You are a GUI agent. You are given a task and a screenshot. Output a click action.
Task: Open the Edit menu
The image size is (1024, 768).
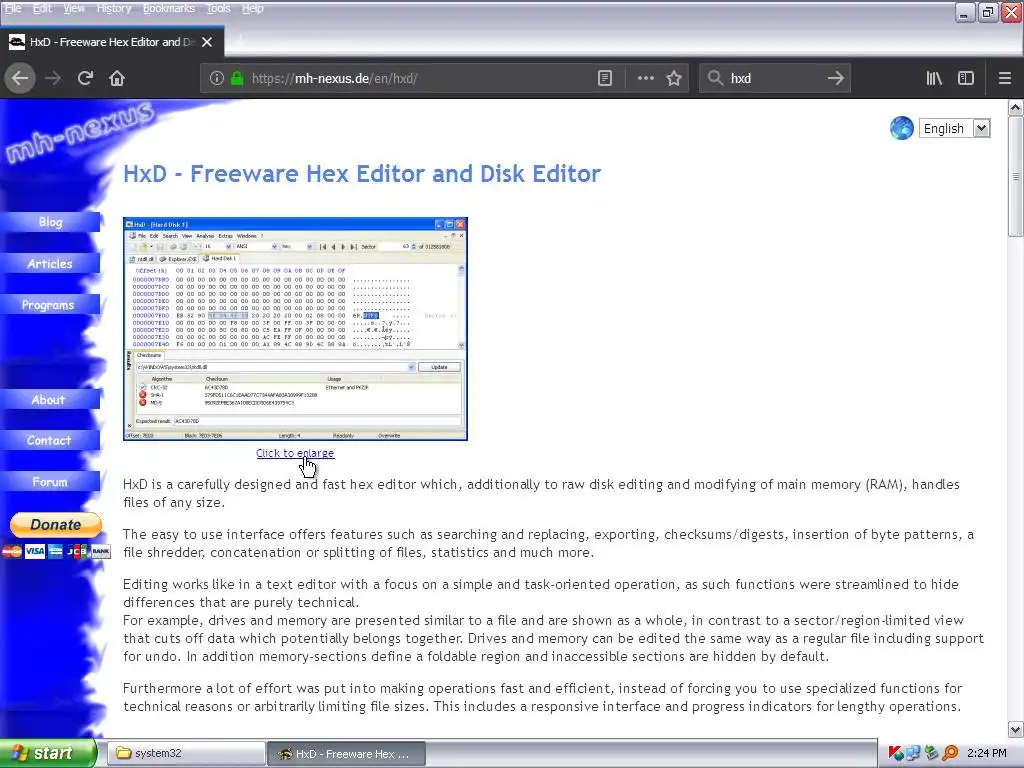tap(42, 8)
